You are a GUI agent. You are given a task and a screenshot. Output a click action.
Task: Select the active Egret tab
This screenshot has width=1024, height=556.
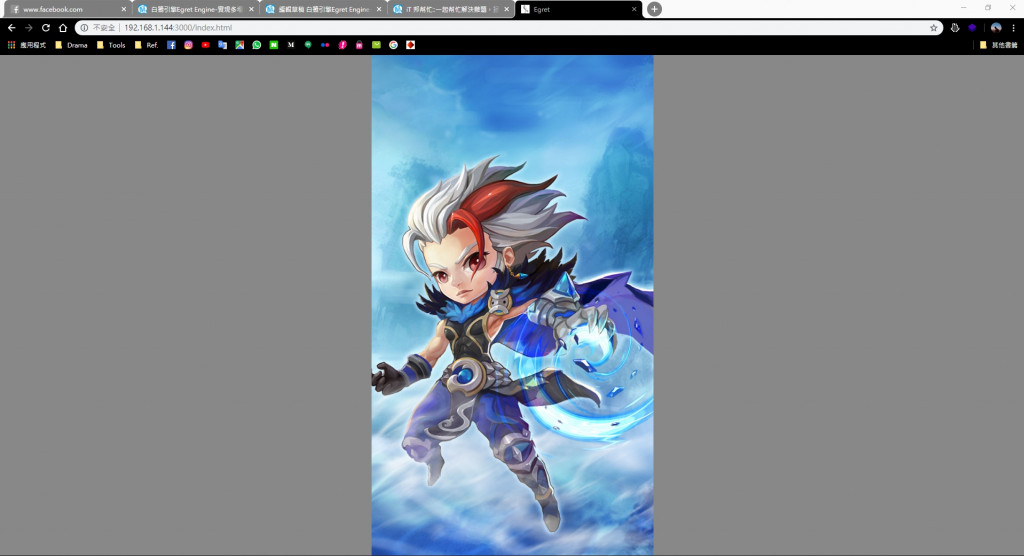point(578,9)
